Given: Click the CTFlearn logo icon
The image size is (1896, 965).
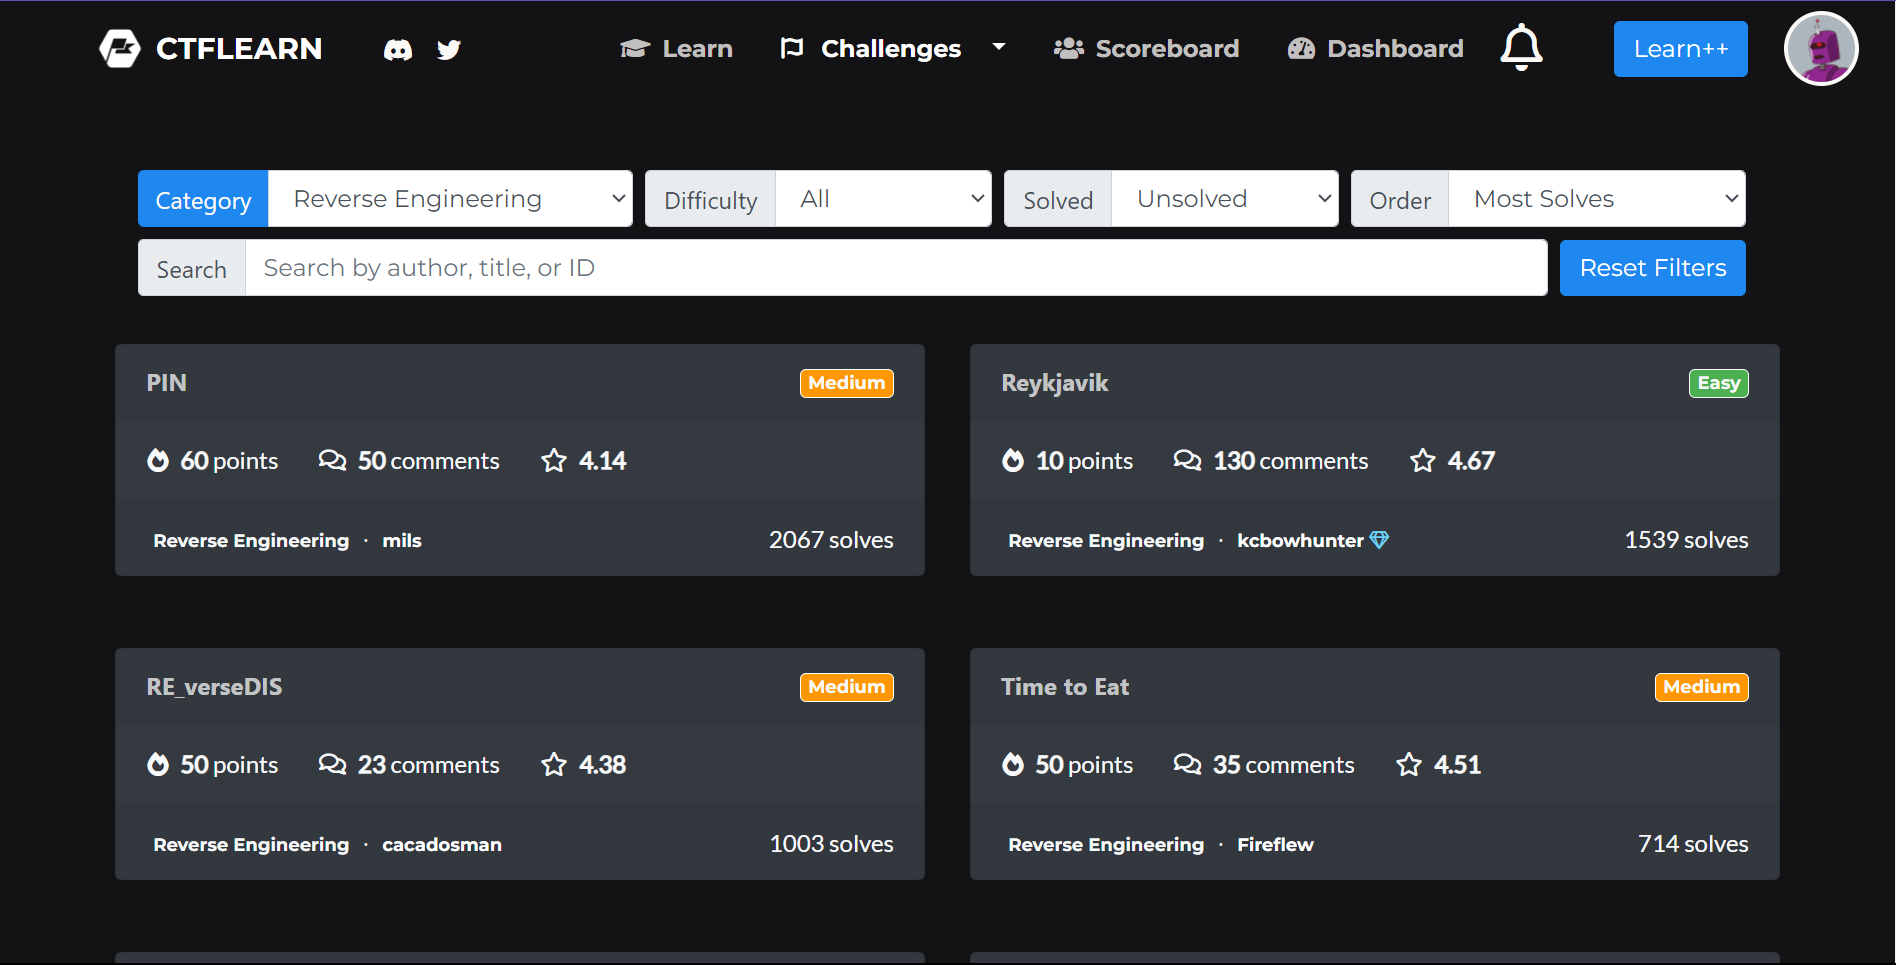Looking at the screenshot, I should (120, 49).
